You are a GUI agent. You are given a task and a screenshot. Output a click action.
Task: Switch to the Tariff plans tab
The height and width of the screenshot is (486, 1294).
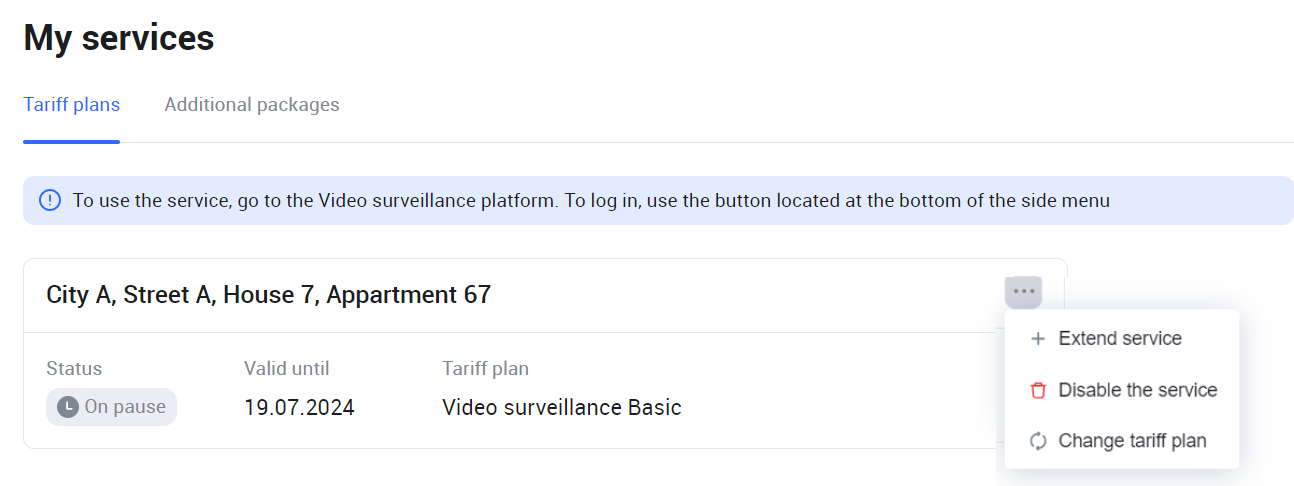(72, 105)
